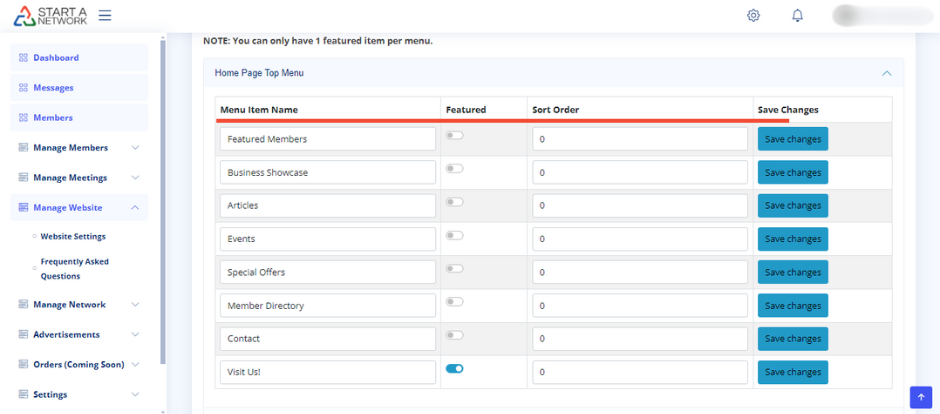Click the Messages icon in sidebar
Viewport: 940px width, 414px height.
coord(23,88)
